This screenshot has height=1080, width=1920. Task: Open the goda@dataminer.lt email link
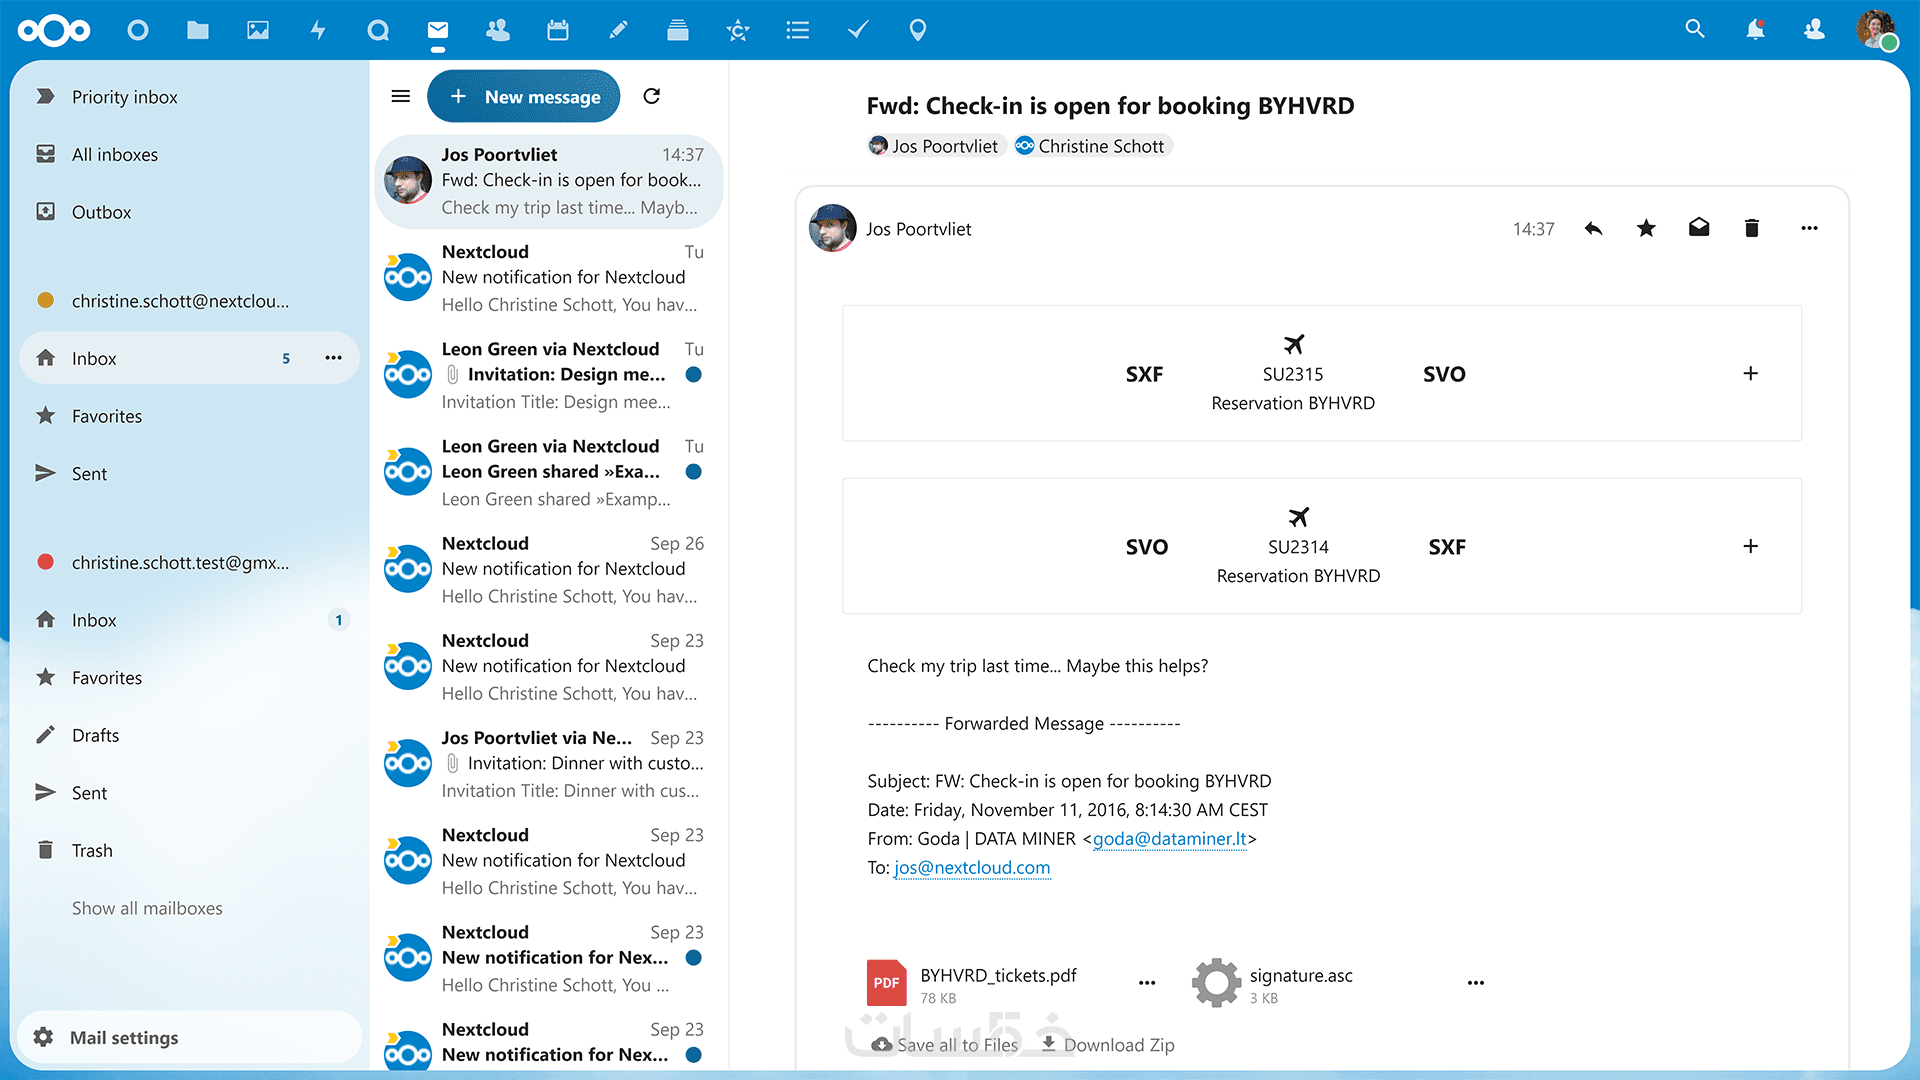1169,839
